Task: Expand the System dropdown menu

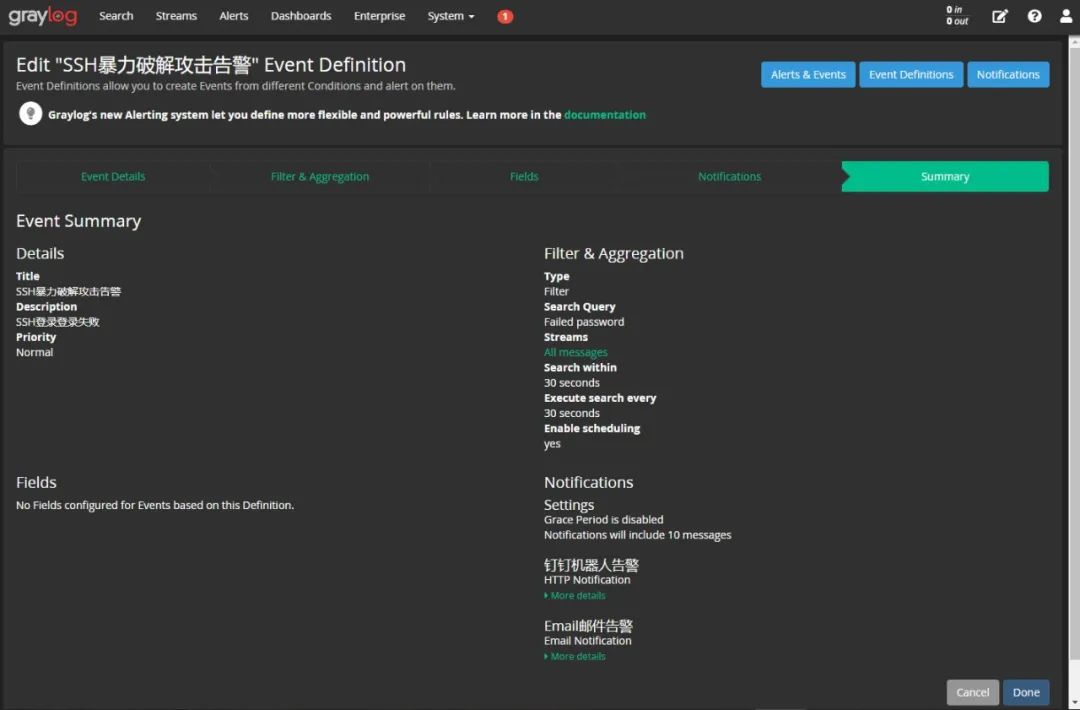Action: click(450, 16)
